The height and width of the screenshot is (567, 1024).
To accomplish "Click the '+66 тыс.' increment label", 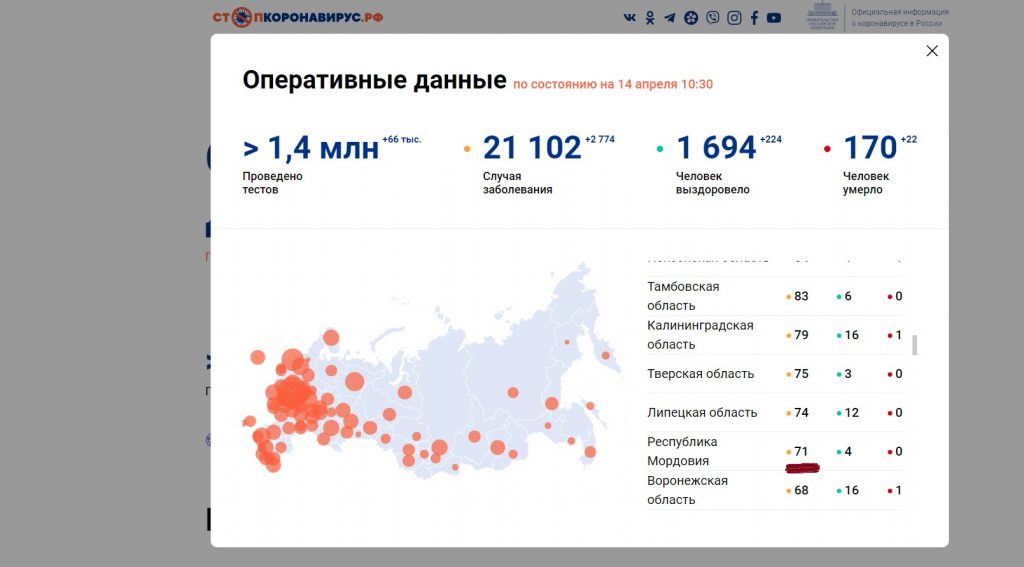I will click(x=402, y=139).
